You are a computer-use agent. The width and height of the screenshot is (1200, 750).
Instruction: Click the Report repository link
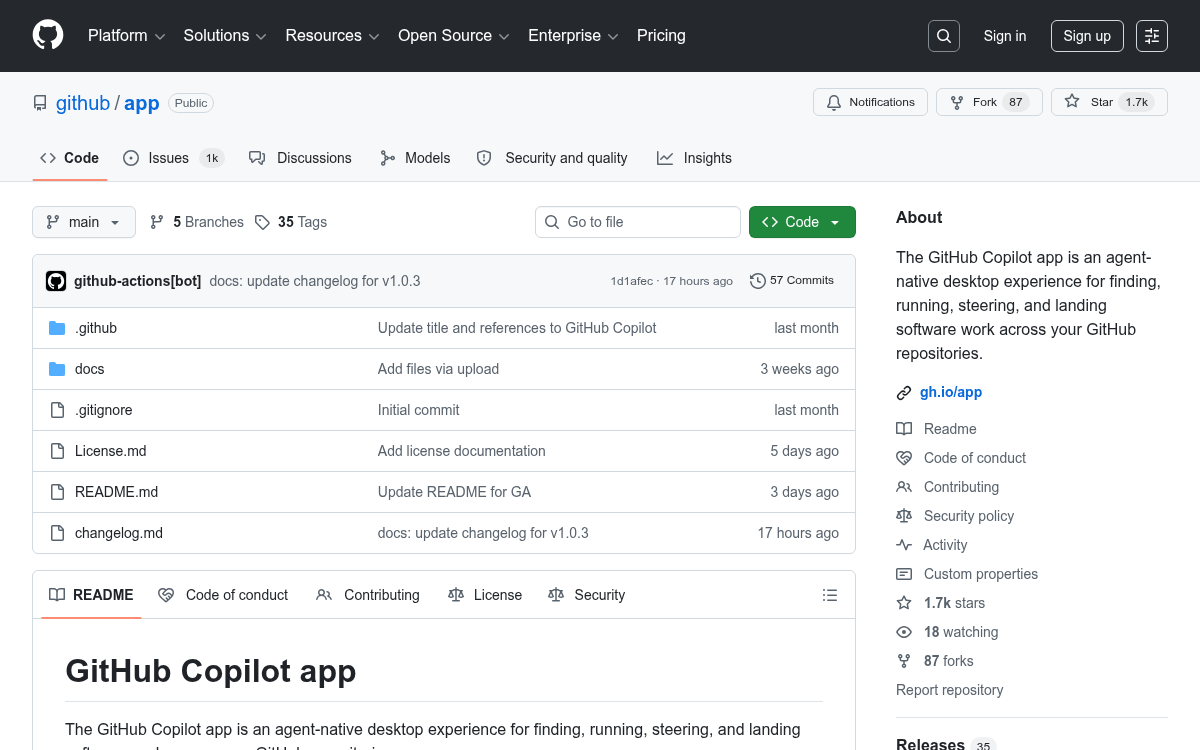point(949,690)
